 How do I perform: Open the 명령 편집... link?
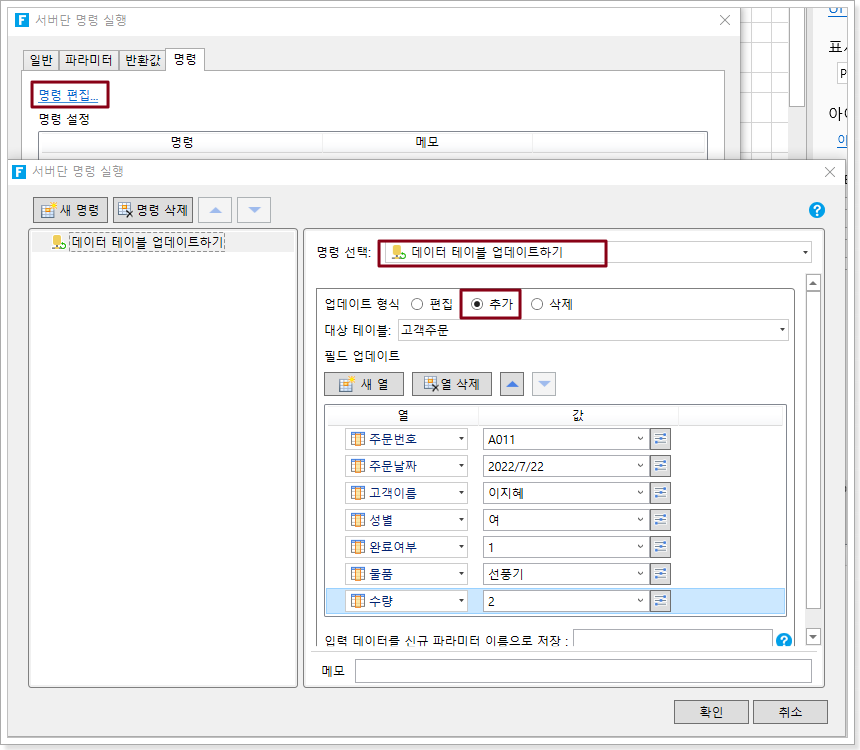[68, 95]
